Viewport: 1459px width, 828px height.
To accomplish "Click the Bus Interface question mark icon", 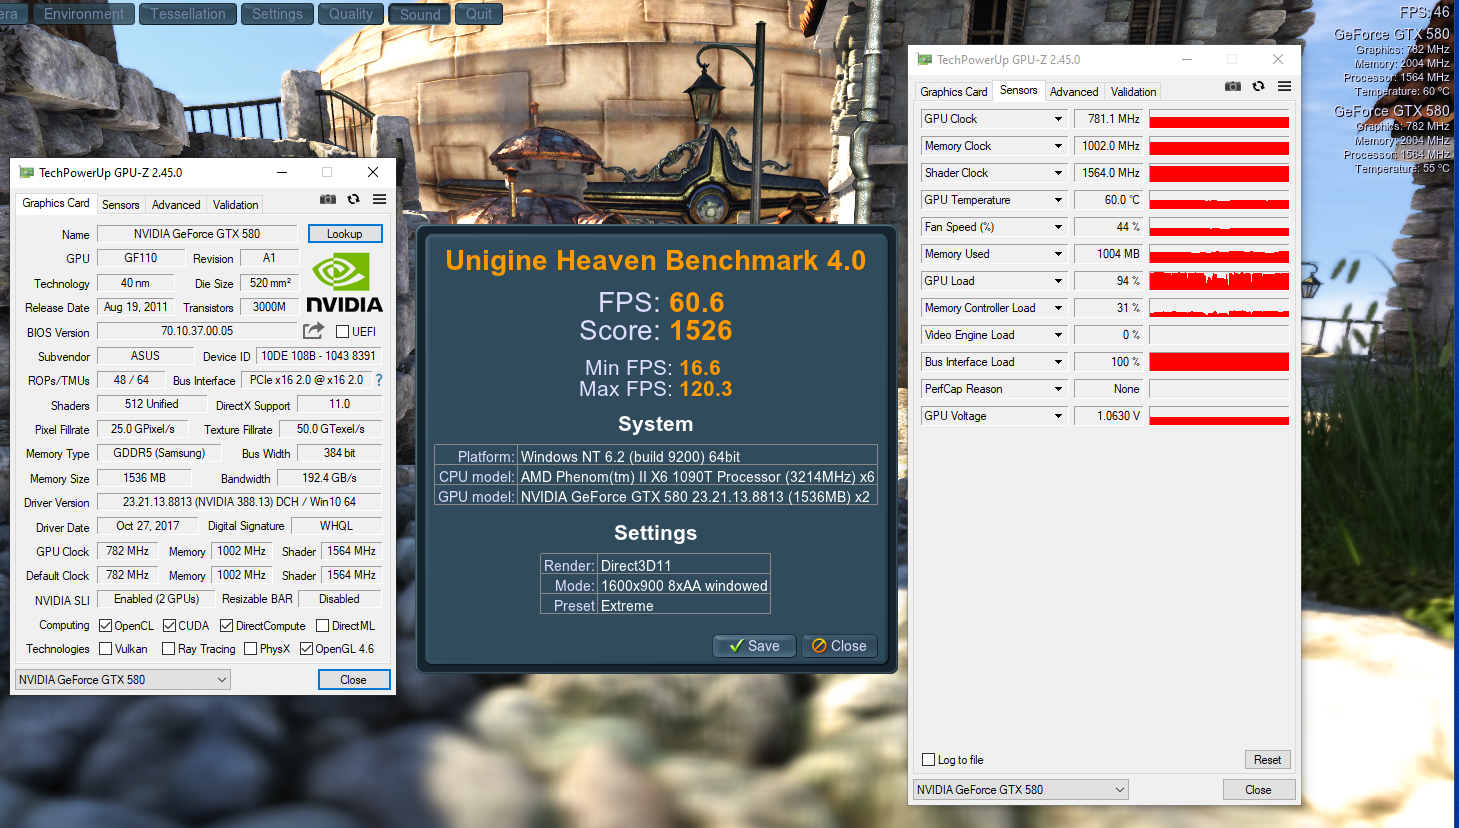I will pyautogui.click(x=379, y=380).
